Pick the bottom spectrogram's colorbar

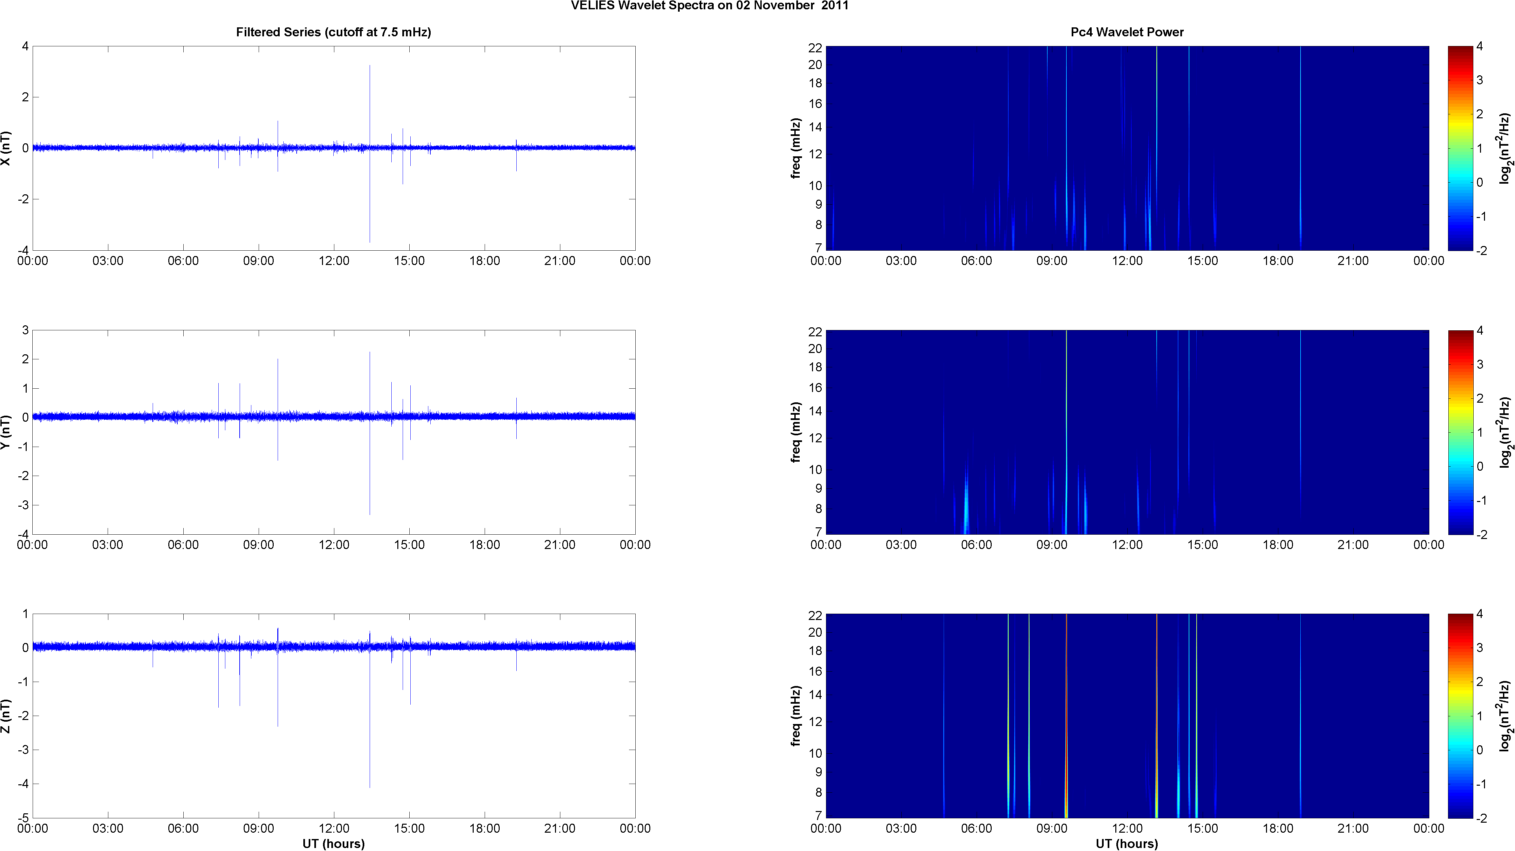point(1460,716)
